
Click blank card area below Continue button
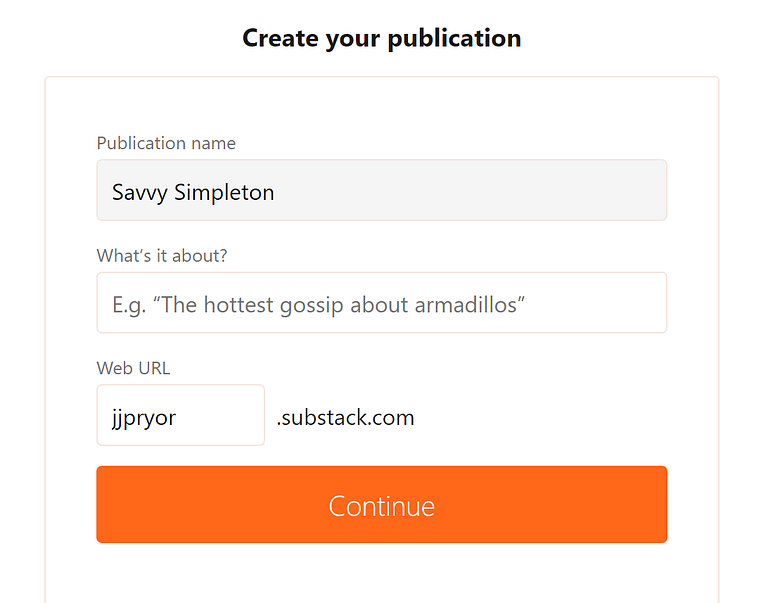click(x=381, y=575)
